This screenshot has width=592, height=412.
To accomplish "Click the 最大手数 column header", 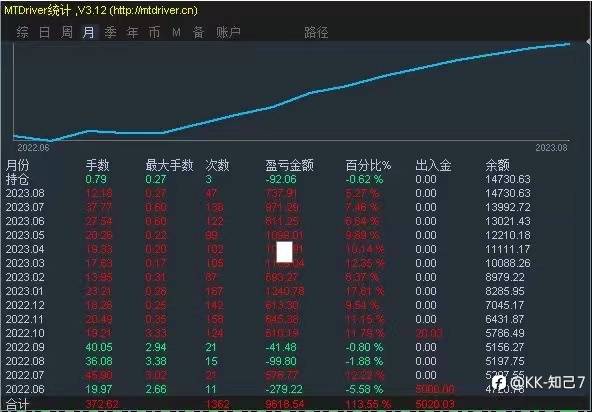I will 170,165.
